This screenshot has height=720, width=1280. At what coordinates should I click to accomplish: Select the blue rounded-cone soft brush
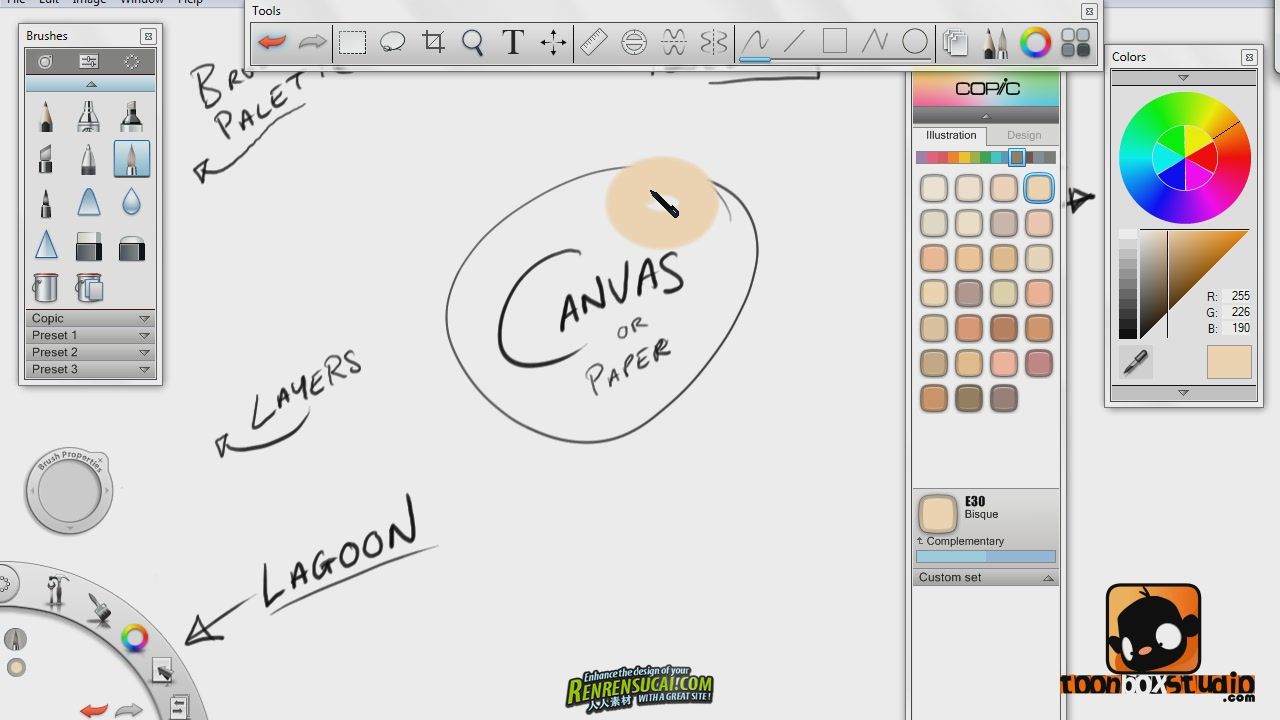(88, 203)
